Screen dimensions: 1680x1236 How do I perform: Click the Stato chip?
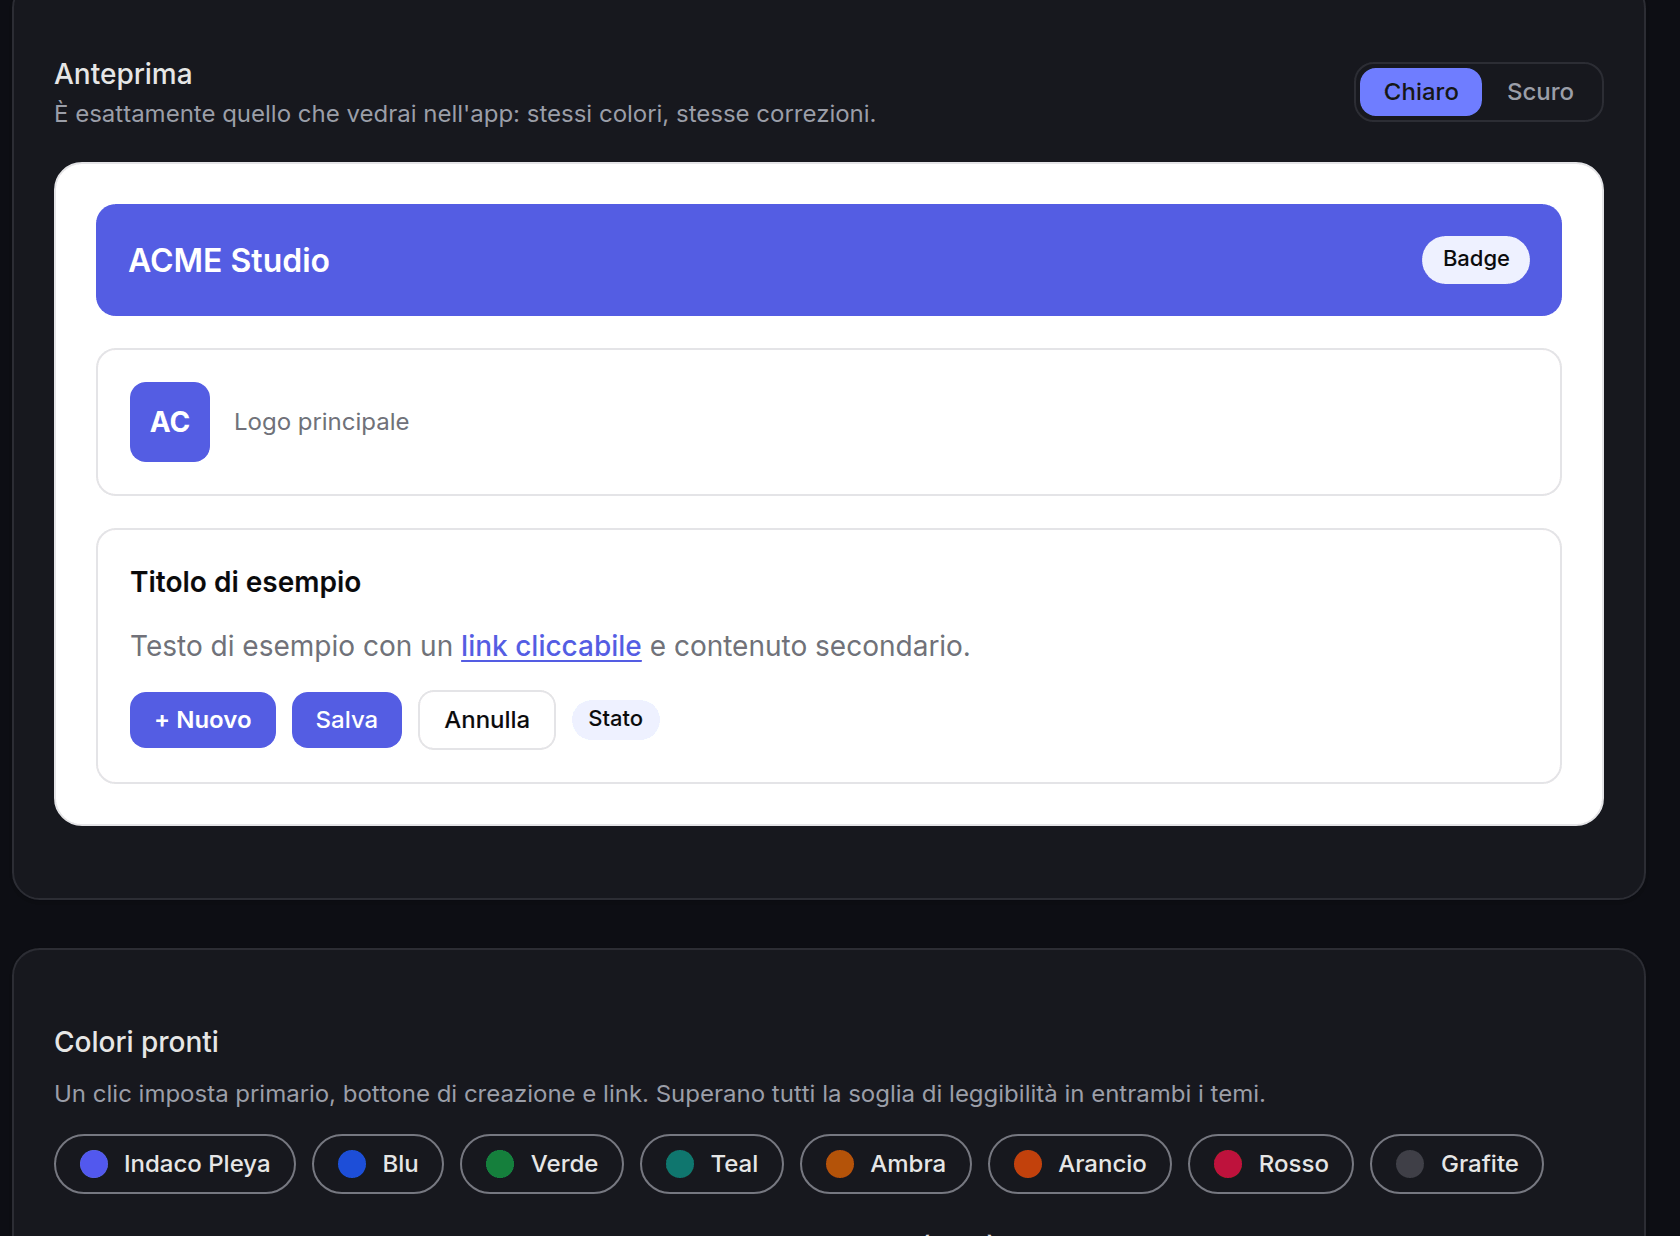click(616, 719)
